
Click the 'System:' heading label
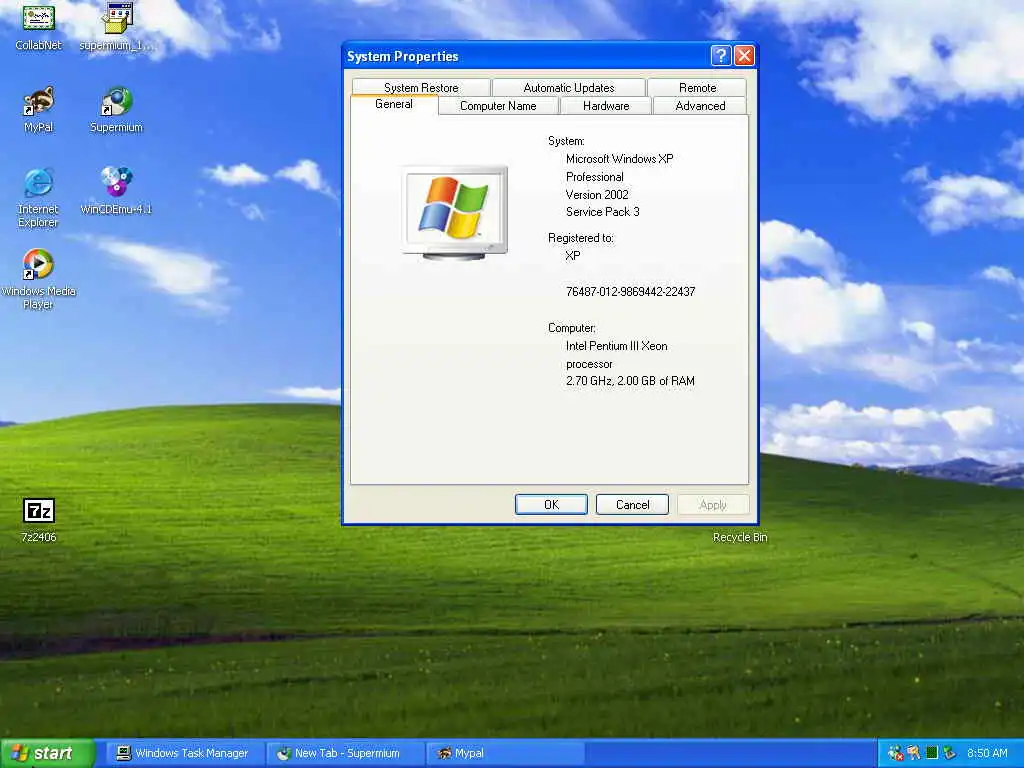point(566,141)
